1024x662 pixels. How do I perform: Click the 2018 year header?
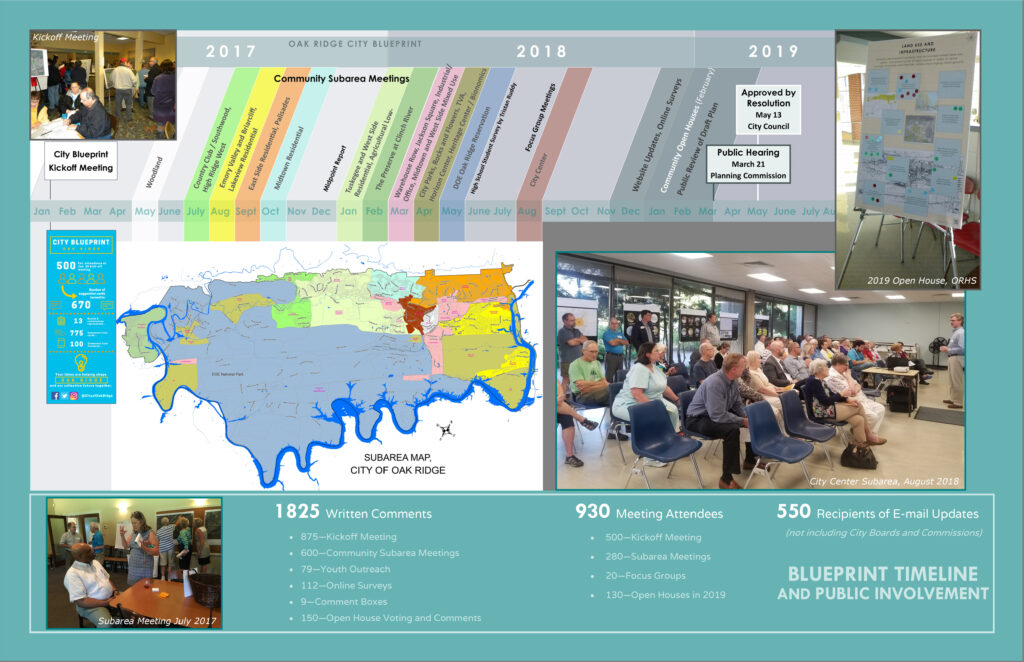[541, 51]
